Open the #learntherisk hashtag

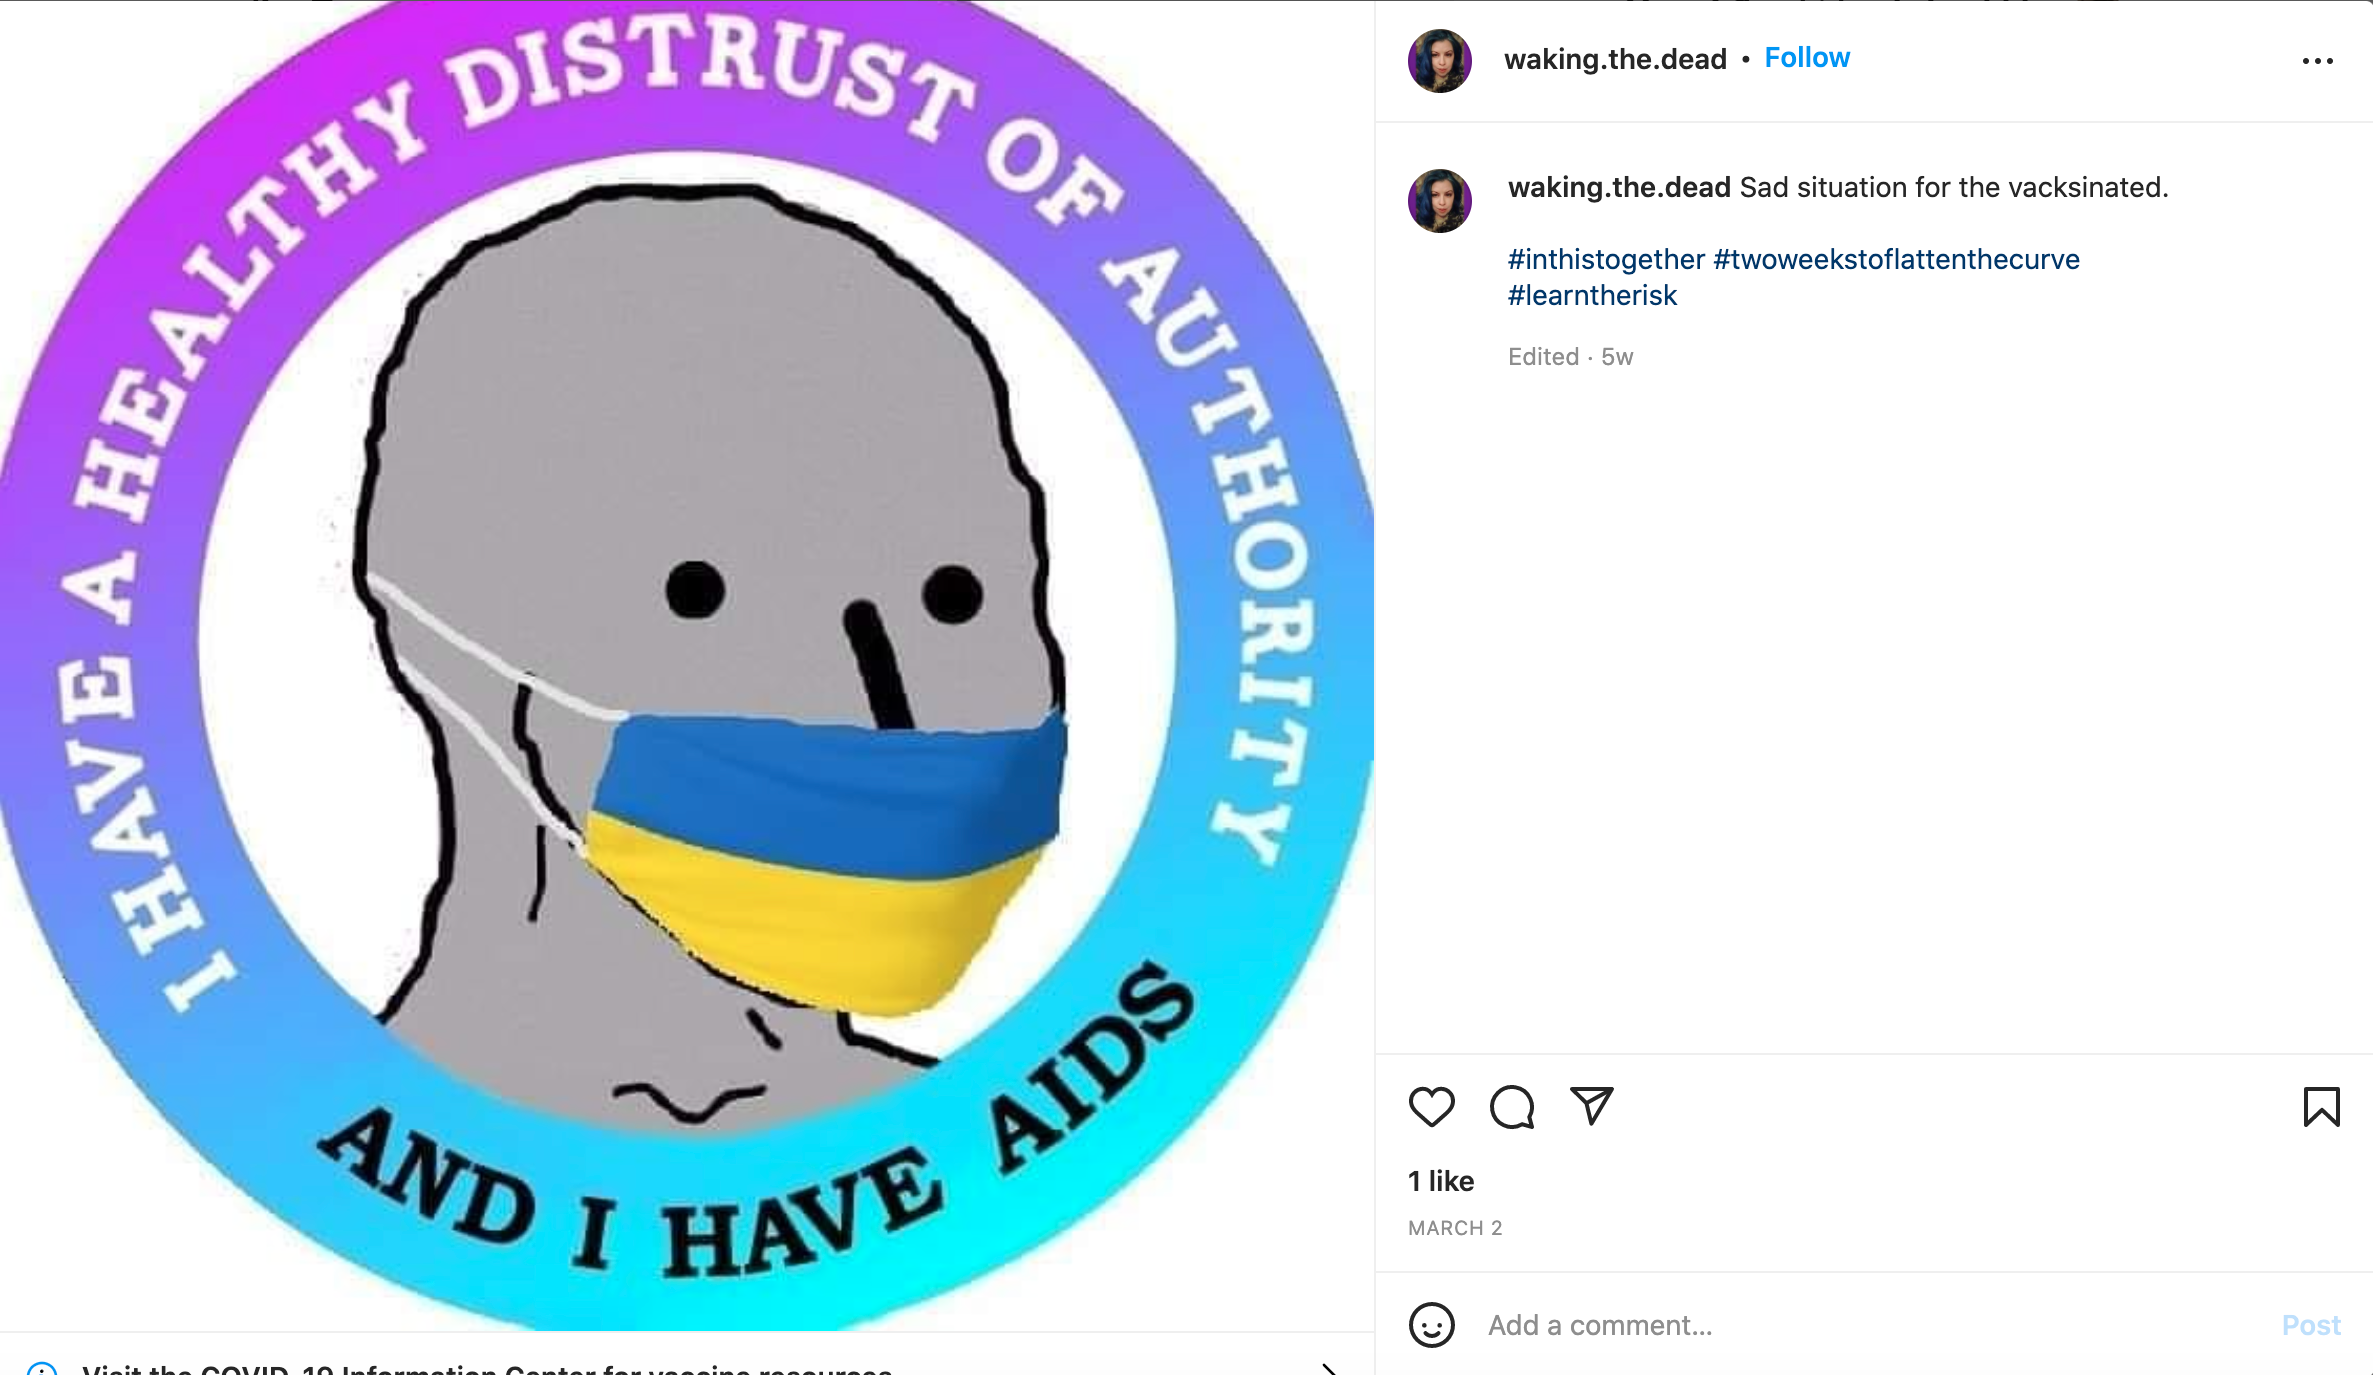(1592, 295)
